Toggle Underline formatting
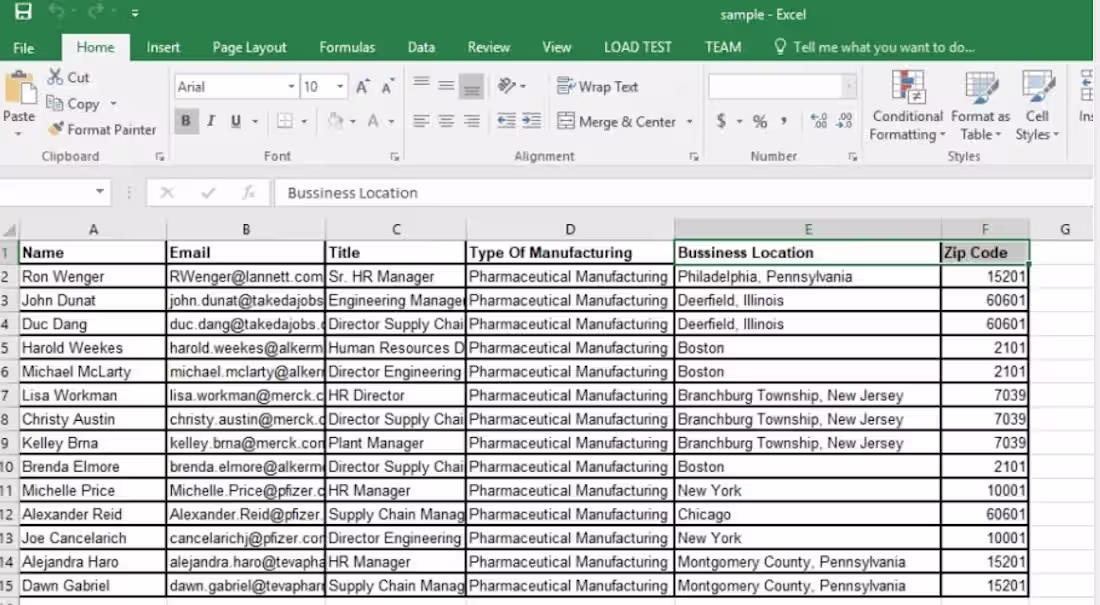Screen dimensions: 1100x605 [236, 121]
